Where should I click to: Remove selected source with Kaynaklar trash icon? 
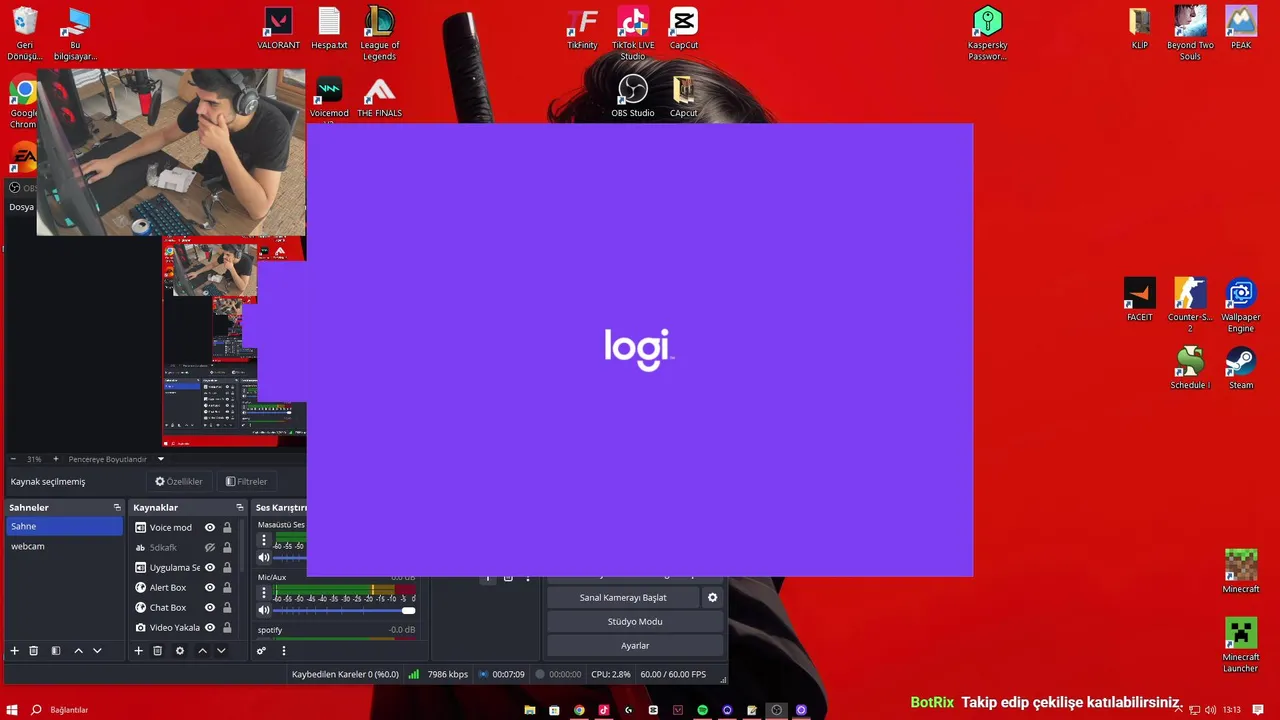coord(157,651)
